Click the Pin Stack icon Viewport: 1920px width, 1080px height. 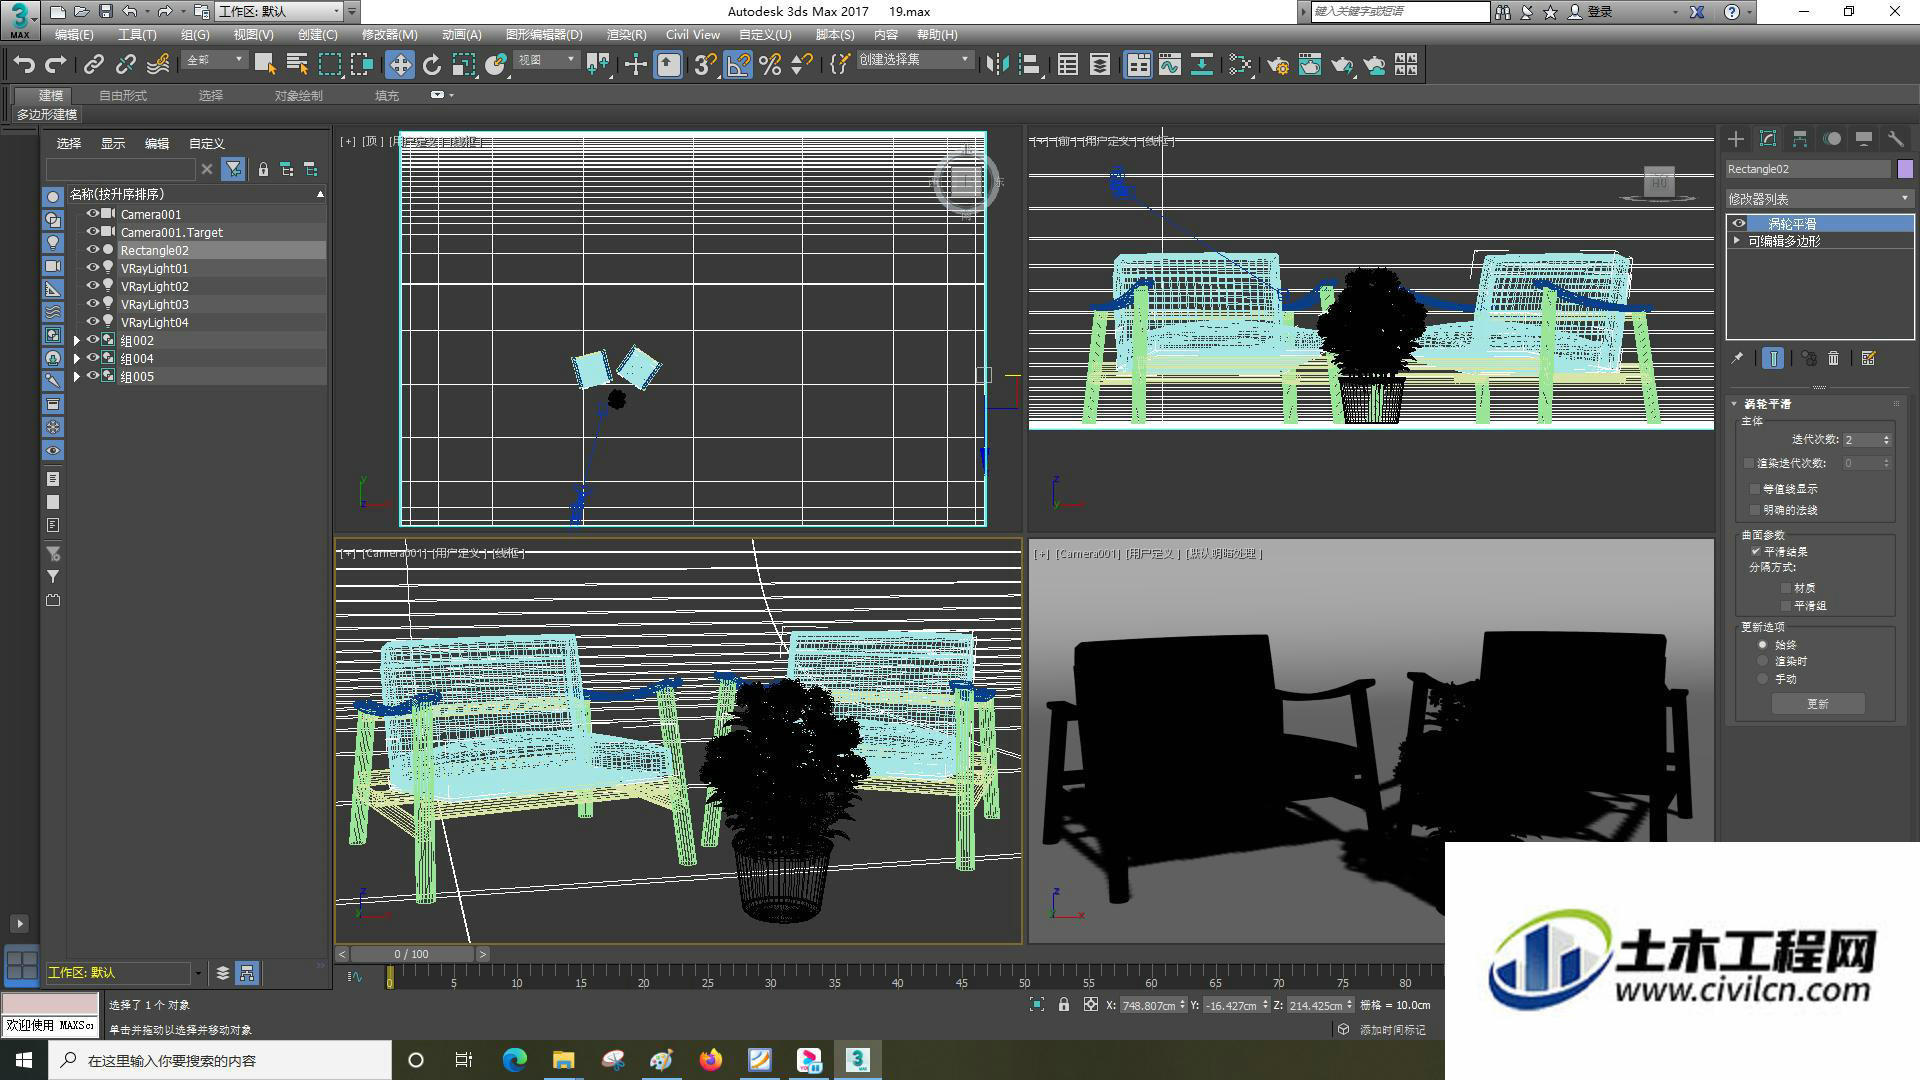click(x=1738, y=358)
